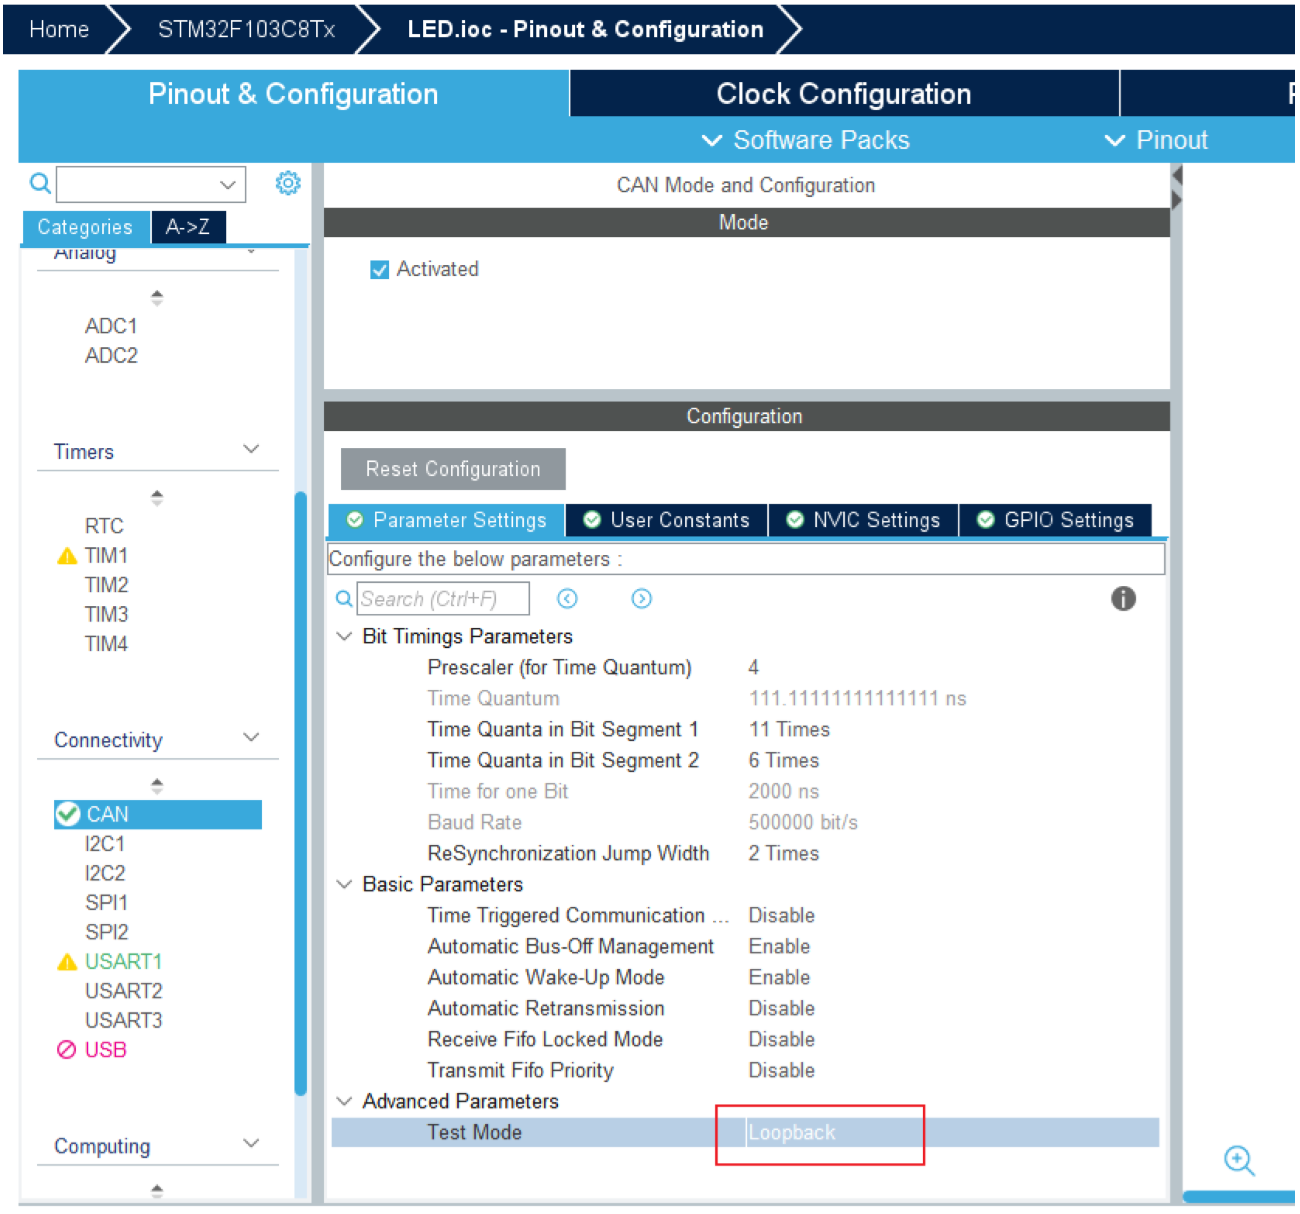Collapse Advanced Parameters group
Screen dimensions: 1300x1214
click(x=344, y=1102)
